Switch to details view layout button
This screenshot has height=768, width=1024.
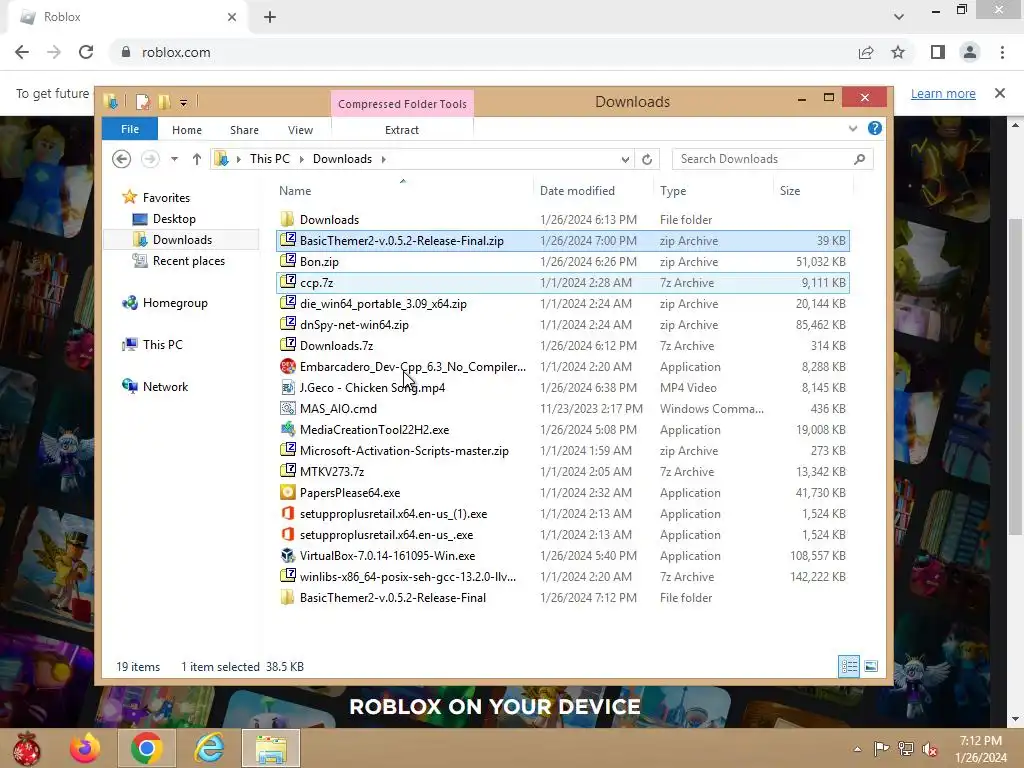coord(849,666)
